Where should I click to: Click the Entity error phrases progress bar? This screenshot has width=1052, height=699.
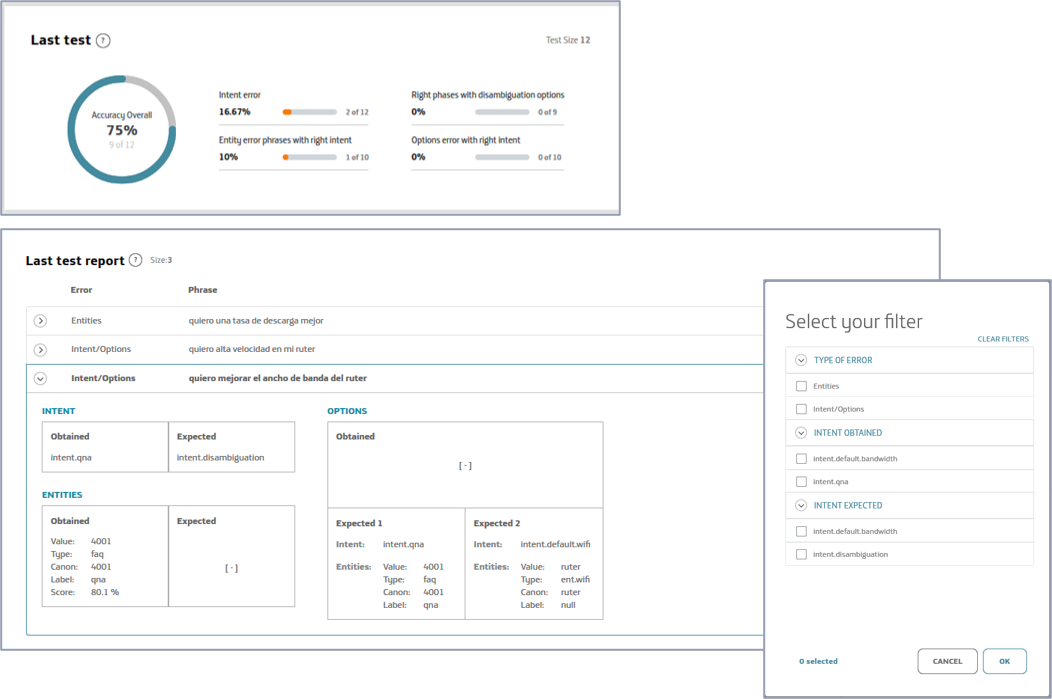coord(309,157)
